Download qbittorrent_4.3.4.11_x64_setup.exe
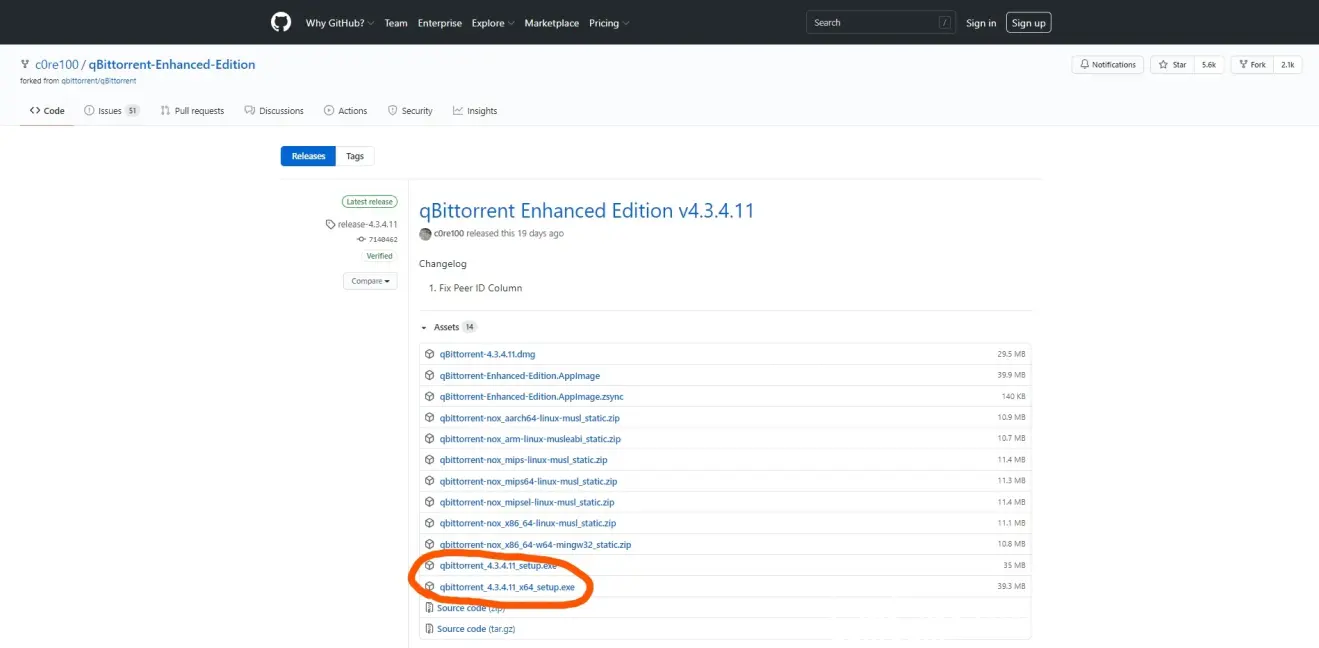Screen dimensions: 1319x648 point(507,587)
